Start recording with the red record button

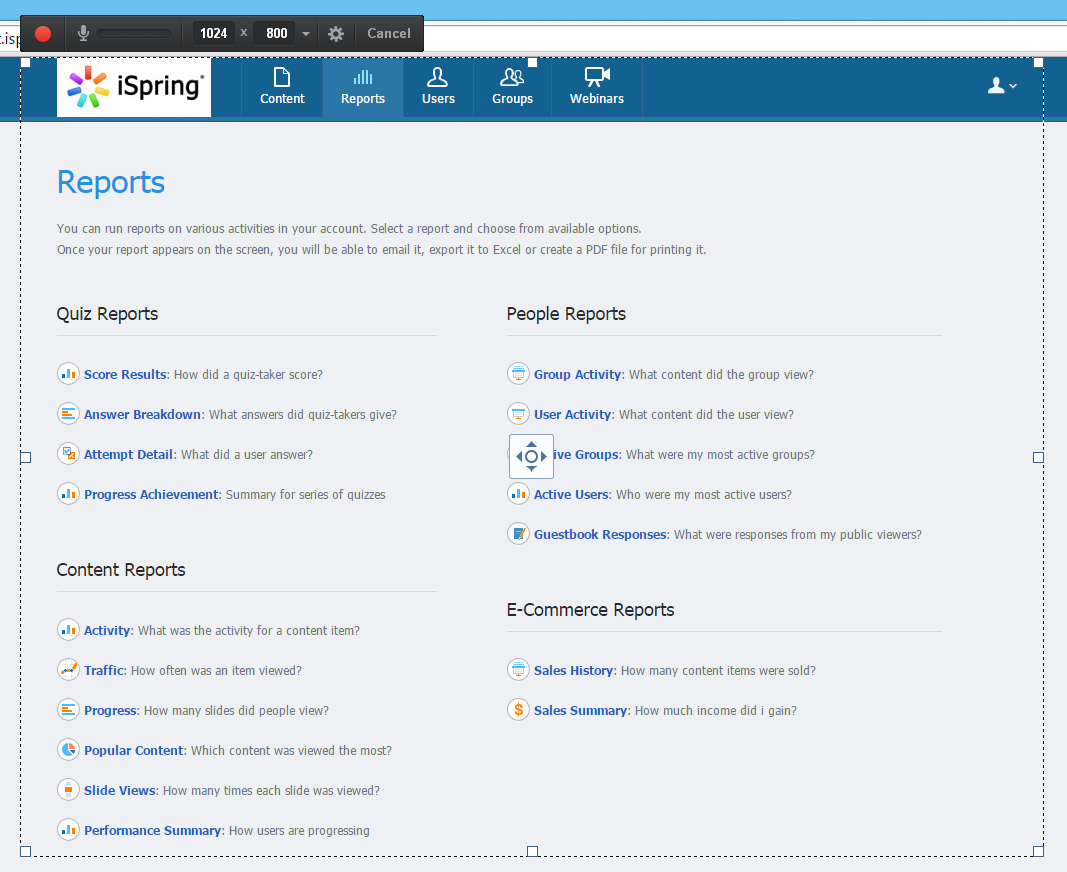(43, 33)
